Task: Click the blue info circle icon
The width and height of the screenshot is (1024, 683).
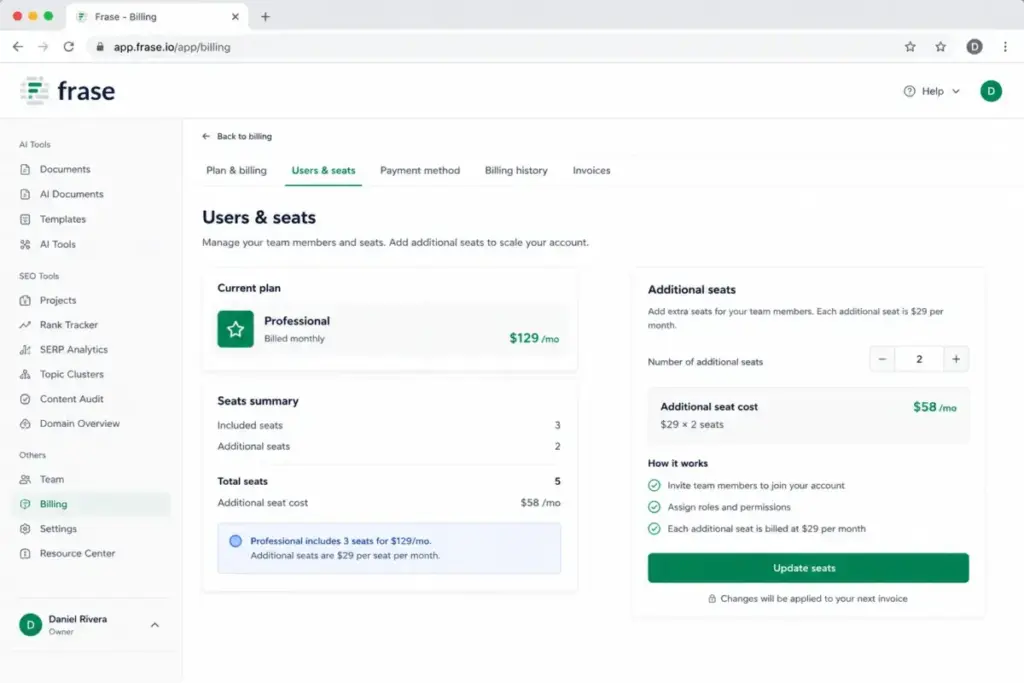Action: (236, 541)
